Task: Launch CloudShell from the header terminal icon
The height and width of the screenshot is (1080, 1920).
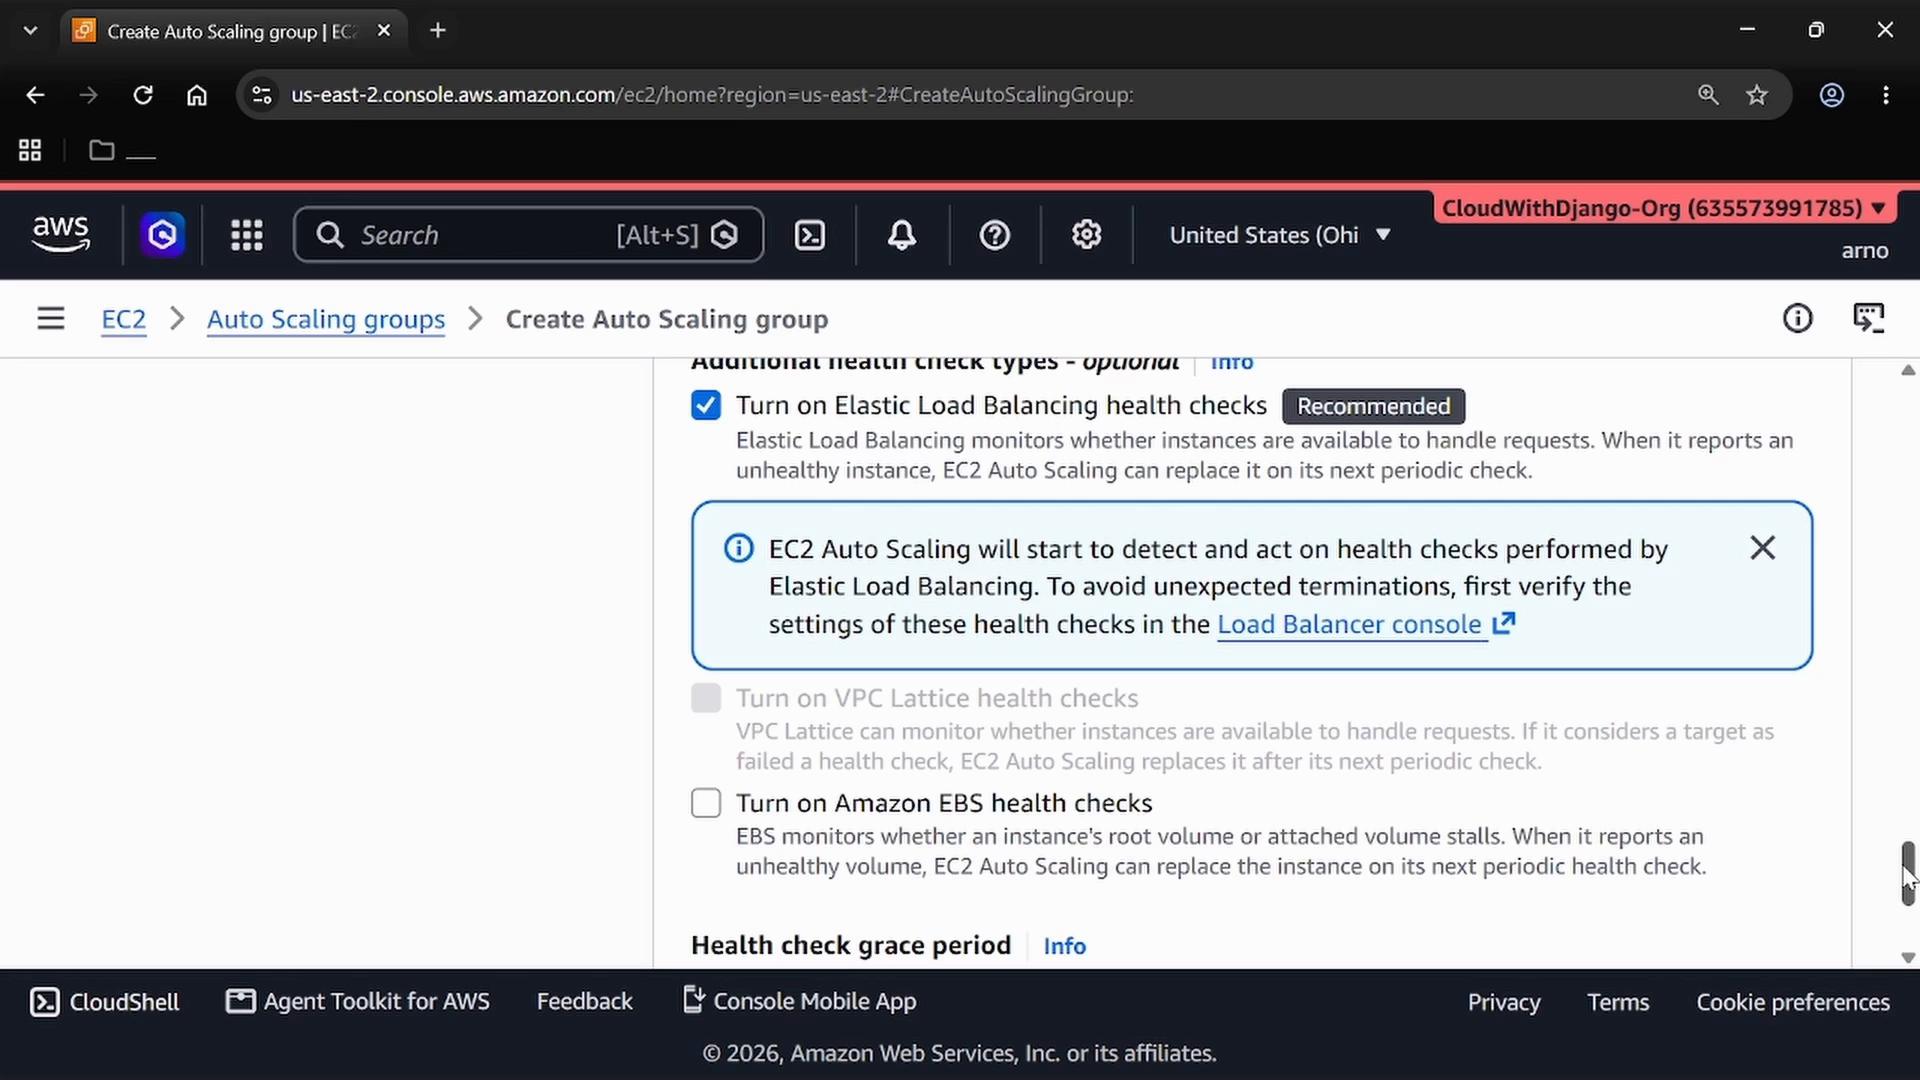Action: pyautogui.click(x=809, y=235)
